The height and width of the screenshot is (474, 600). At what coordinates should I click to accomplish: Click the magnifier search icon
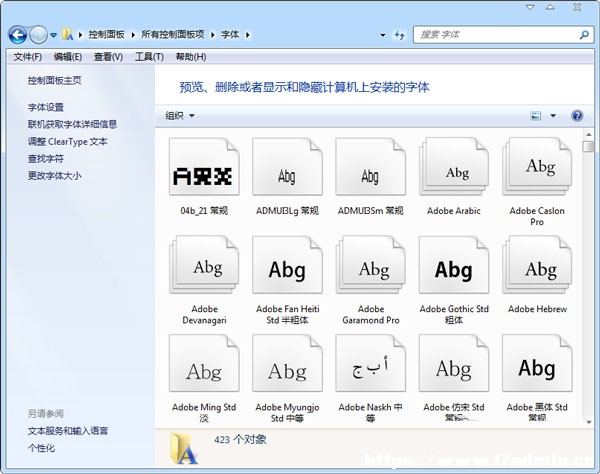click(584, 35)
